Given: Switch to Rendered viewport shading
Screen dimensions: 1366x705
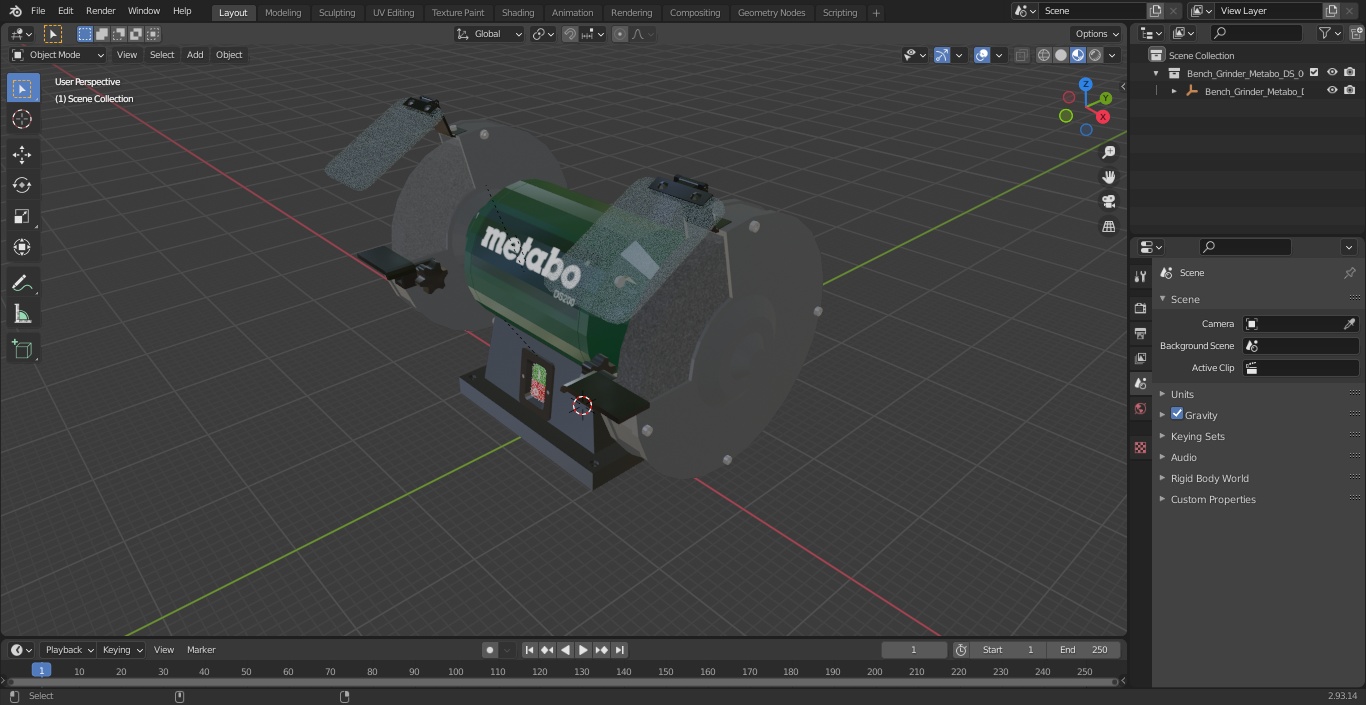Looking at the screenshot, I should pos(1095,55).
